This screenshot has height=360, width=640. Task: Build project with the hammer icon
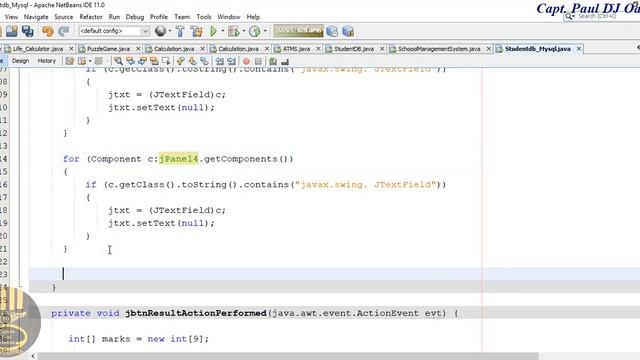coord(180,31)
